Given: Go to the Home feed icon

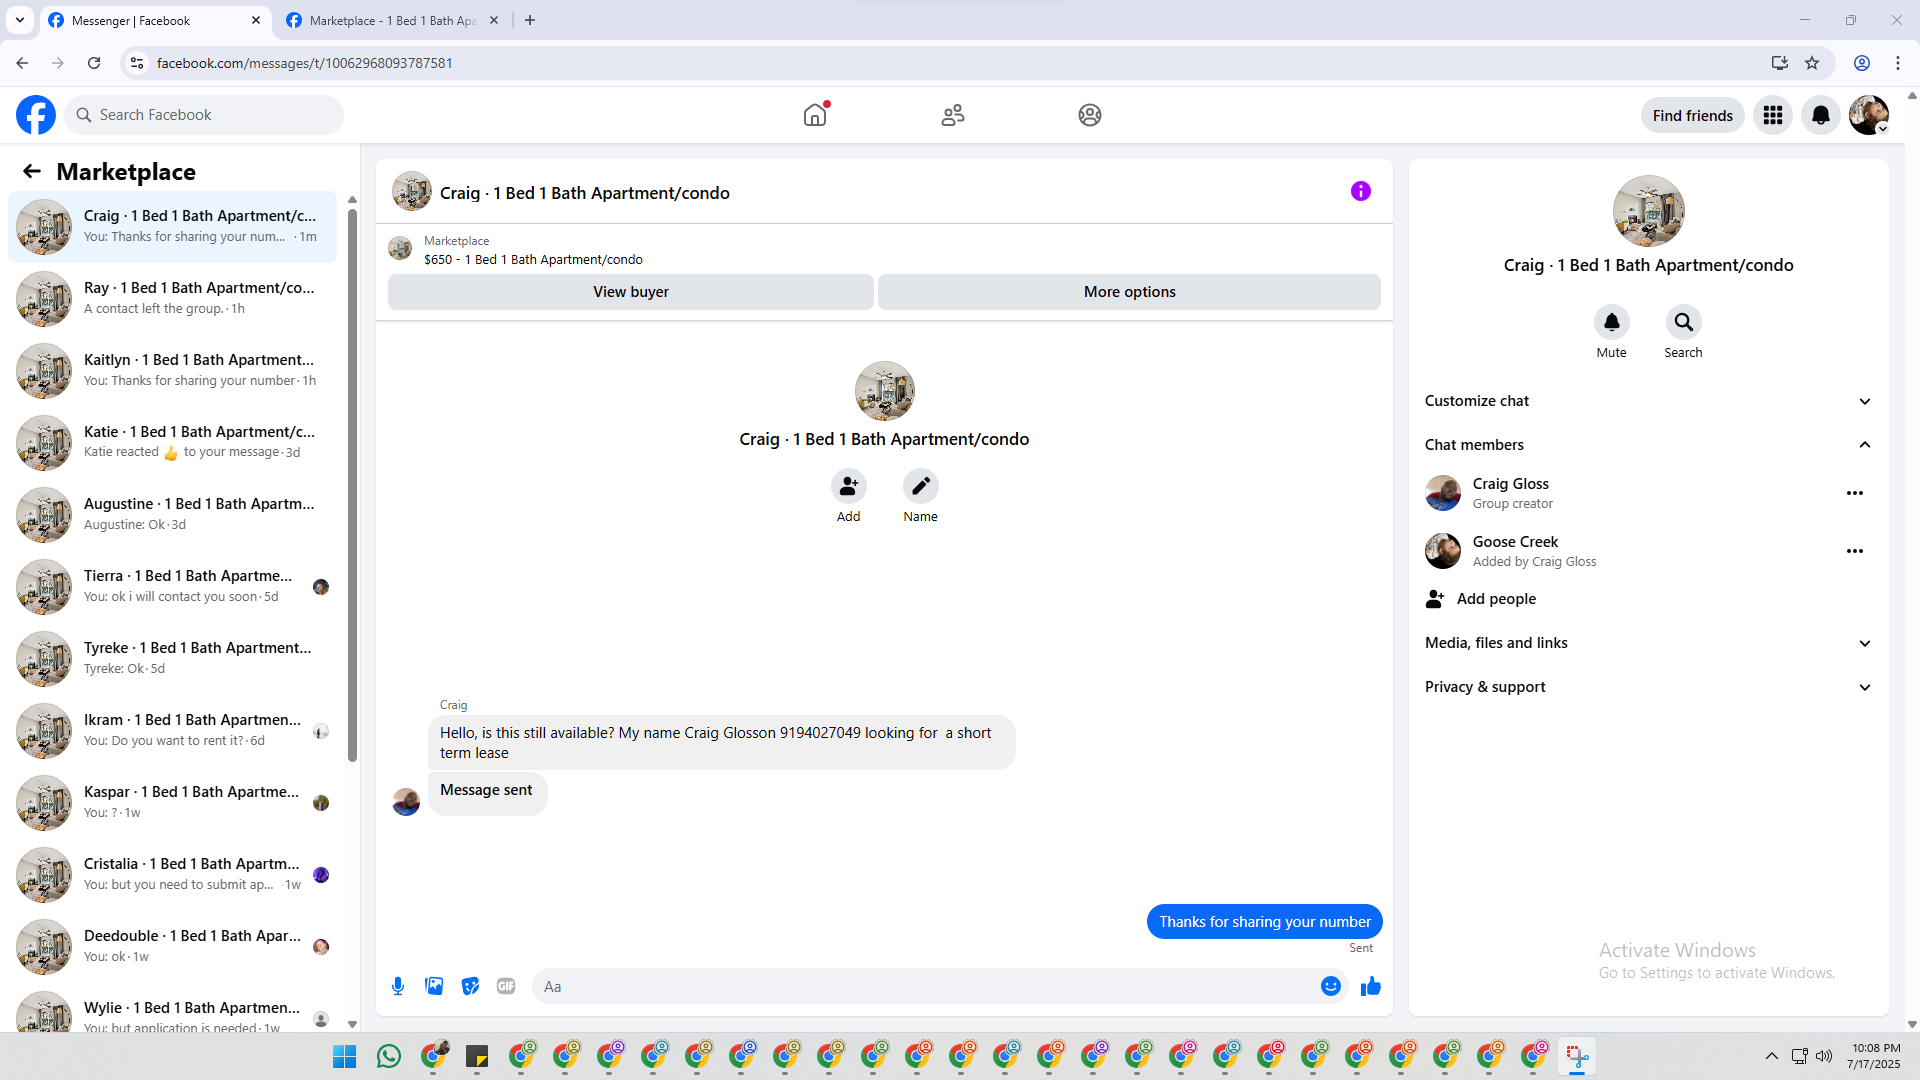Looking at the screenshot, I should (815, 115).
